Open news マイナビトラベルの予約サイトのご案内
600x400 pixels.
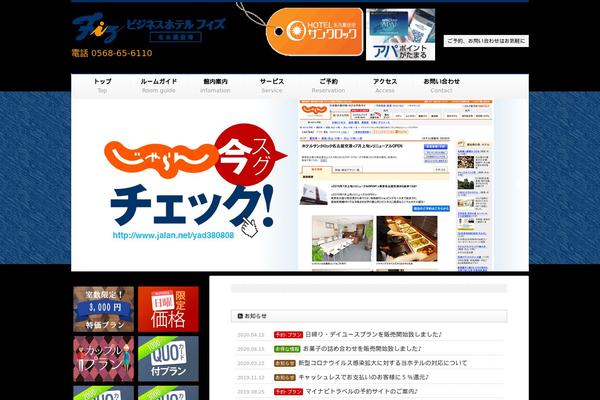tap(362, 392)
